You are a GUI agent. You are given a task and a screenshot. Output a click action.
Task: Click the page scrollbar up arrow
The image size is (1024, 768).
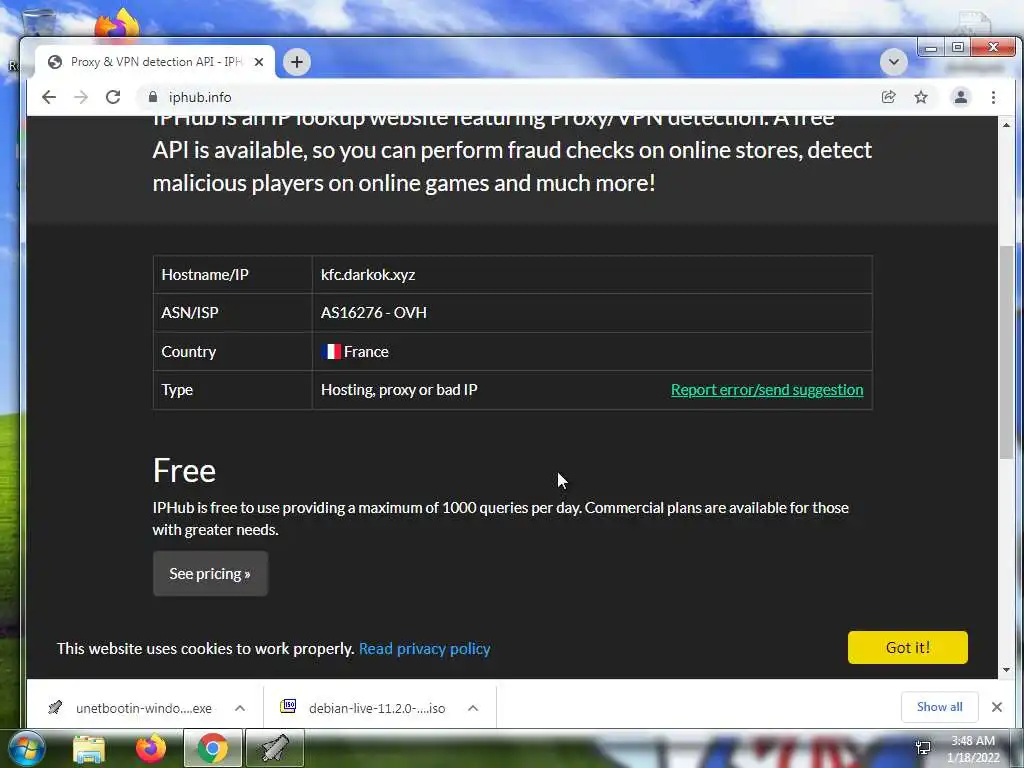1006,124
